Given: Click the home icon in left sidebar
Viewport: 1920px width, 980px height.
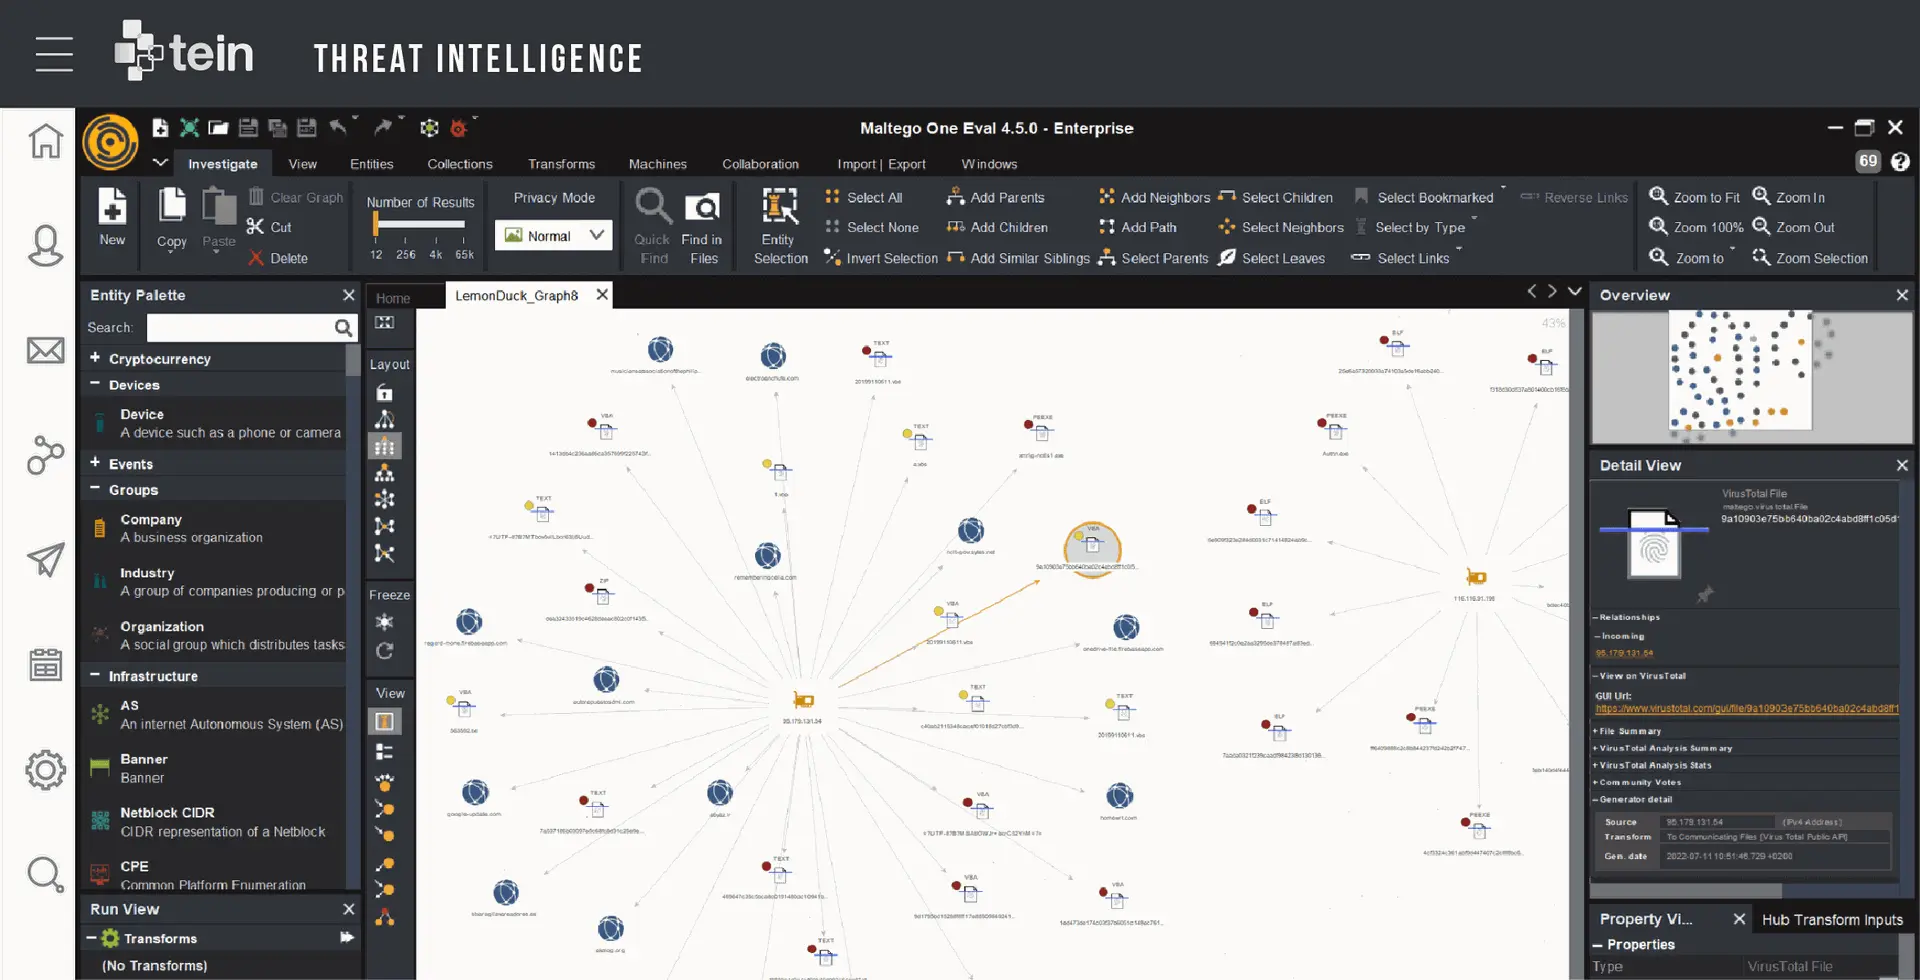Looking at the screenshot, I should tap(45, 141).
